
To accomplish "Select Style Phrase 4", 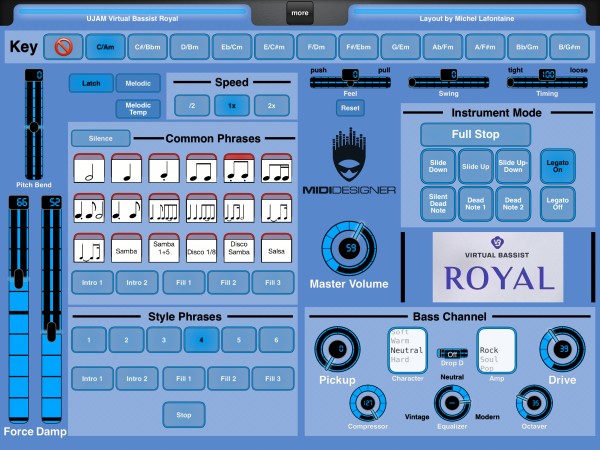I will tap(201, 340).
